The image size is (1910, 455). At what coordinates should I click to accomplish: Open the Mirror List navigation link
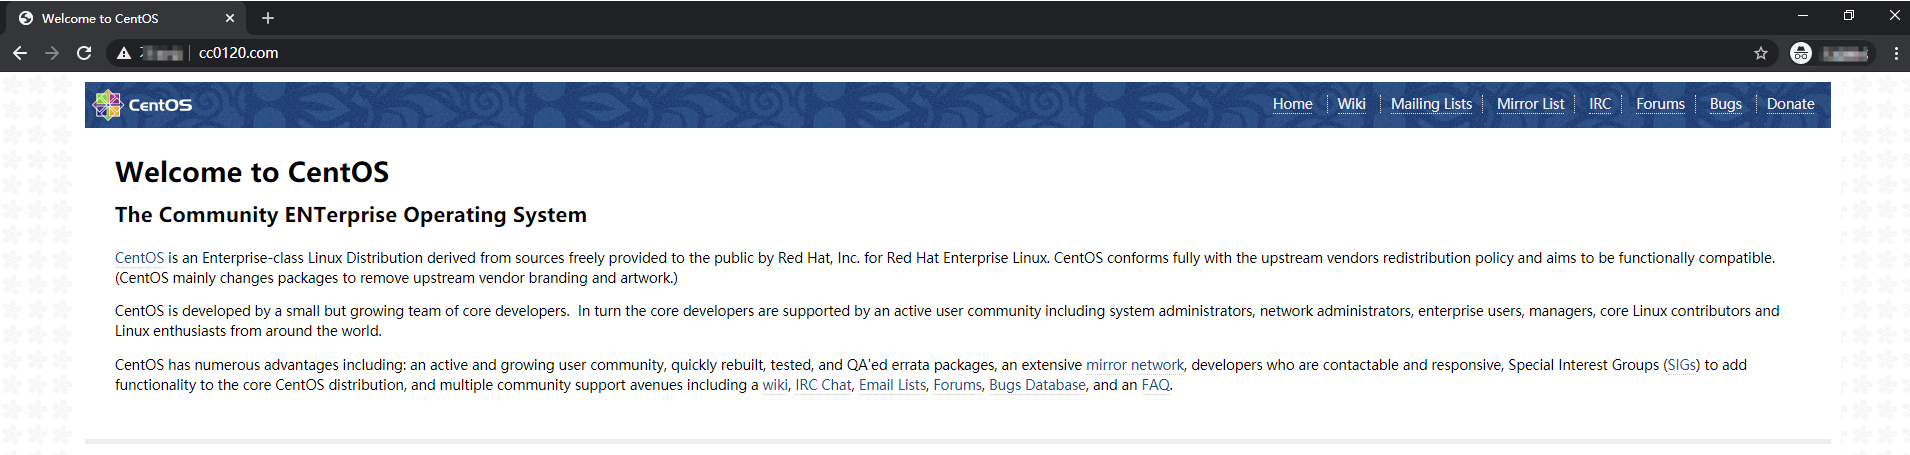click(1530, 104)
